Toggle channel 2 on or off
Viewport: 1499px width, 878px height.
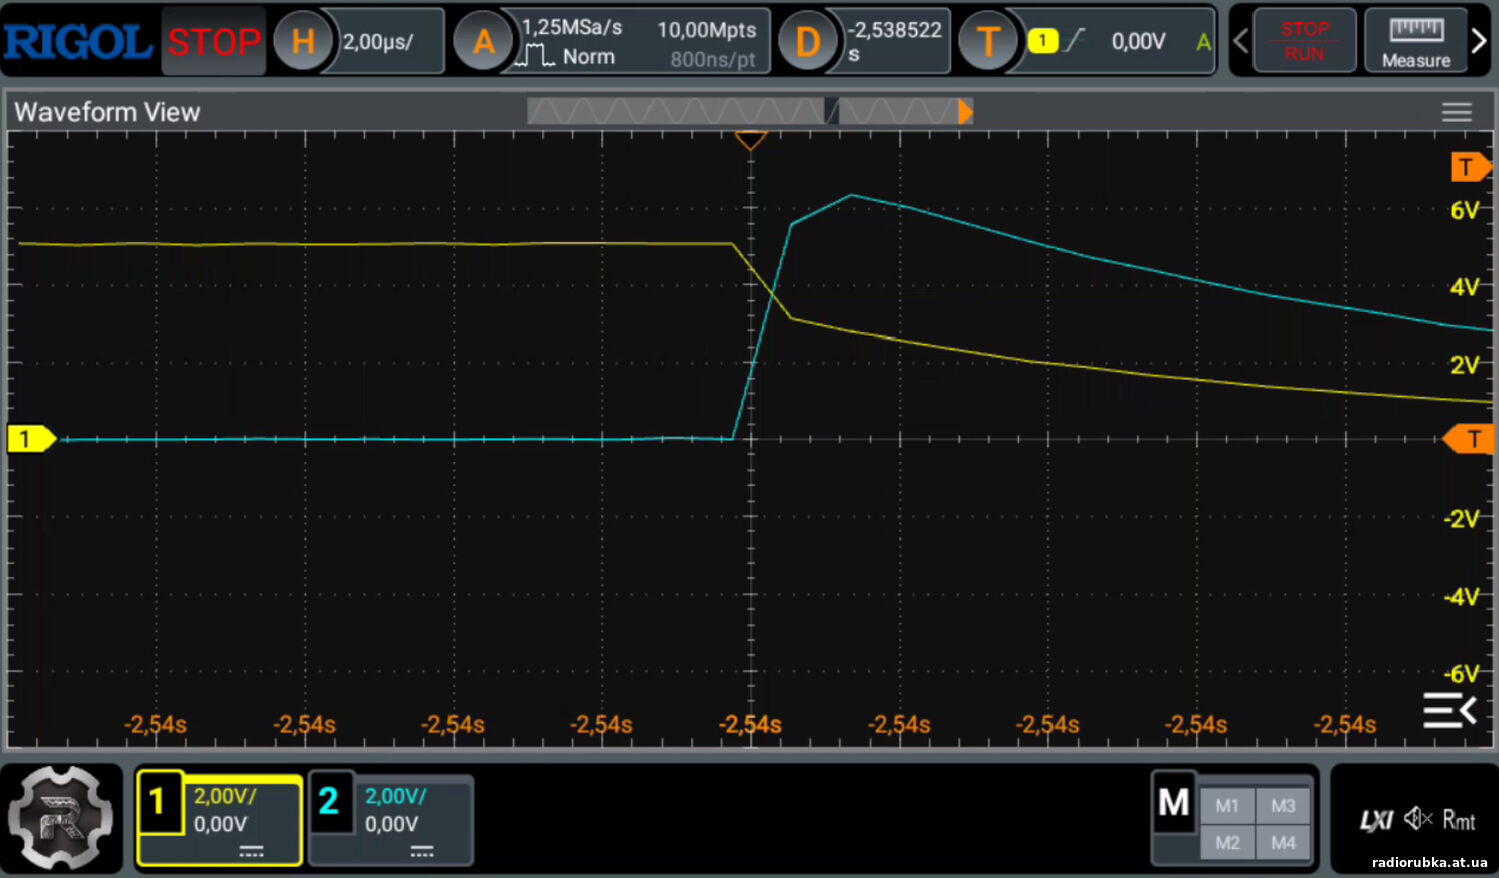(x=330, y=802)
